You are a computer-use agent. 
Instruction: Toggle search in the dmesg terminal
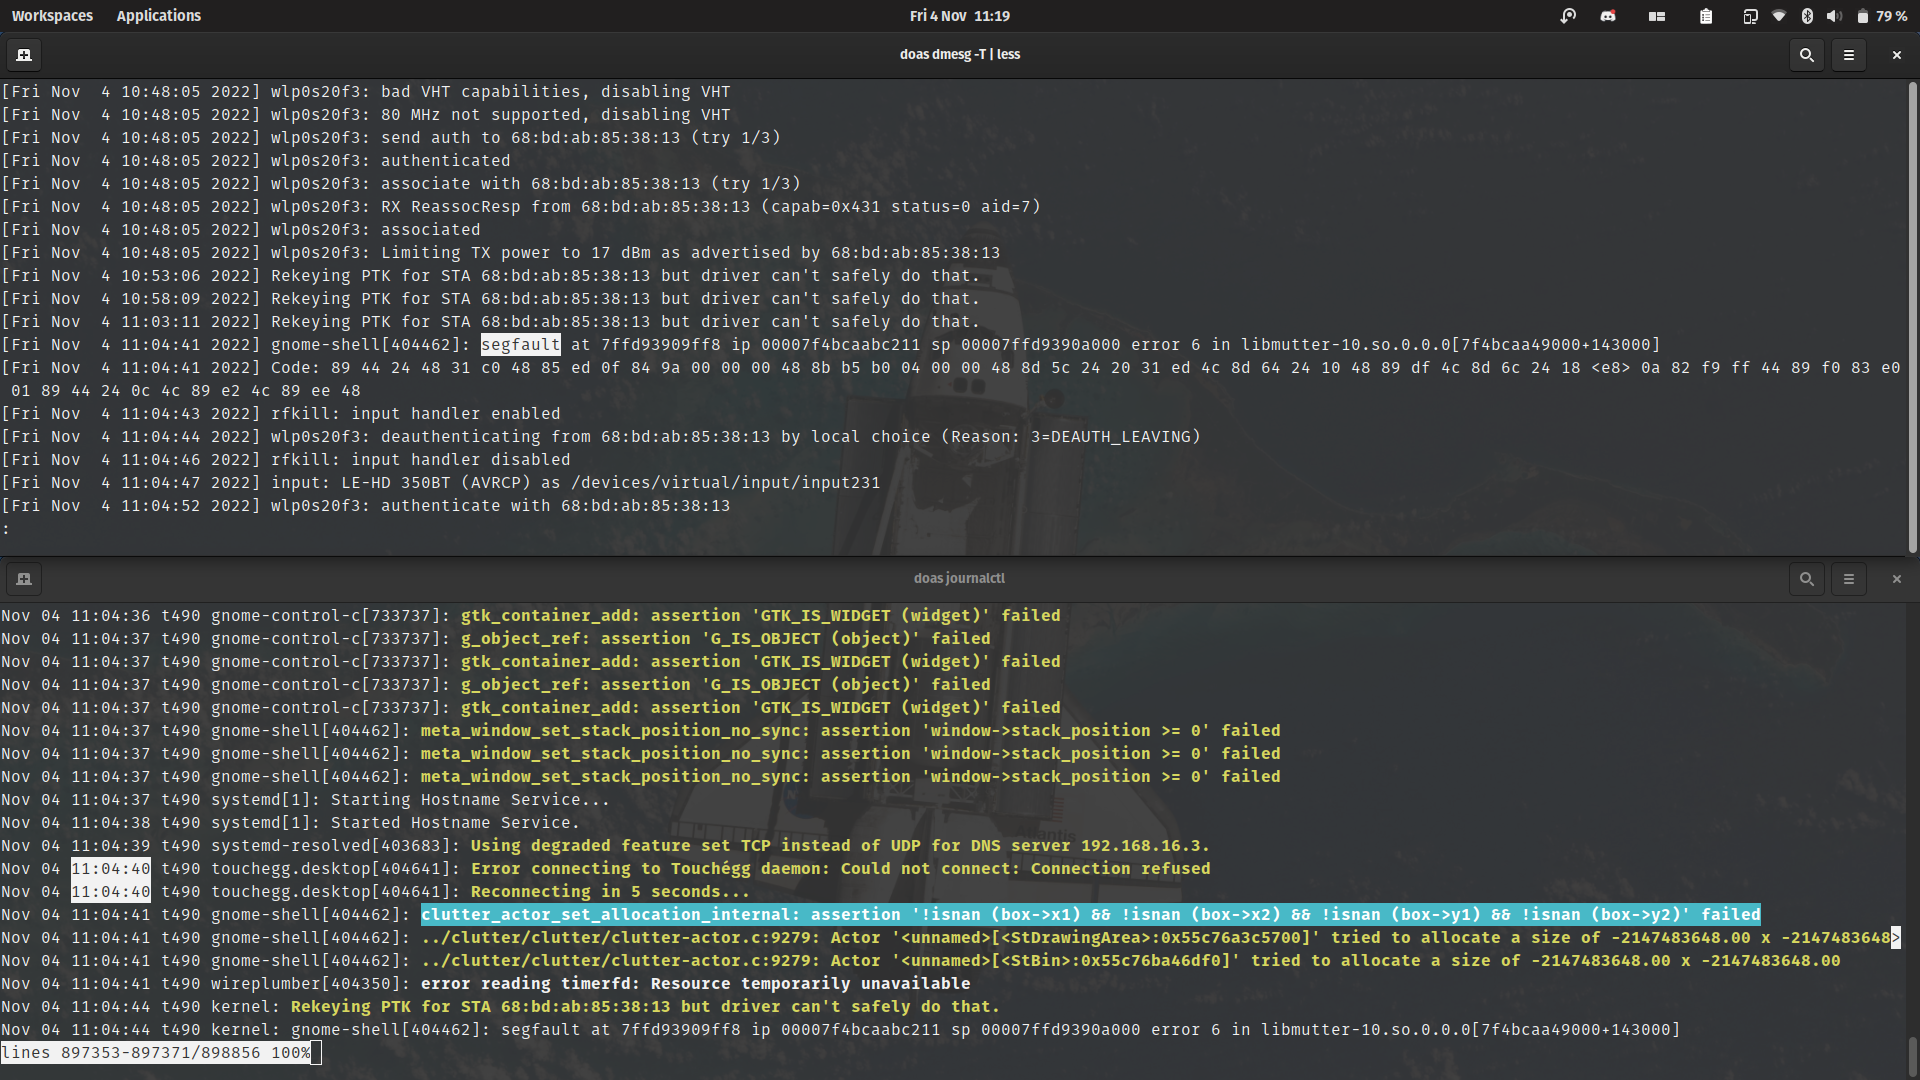1806,55
